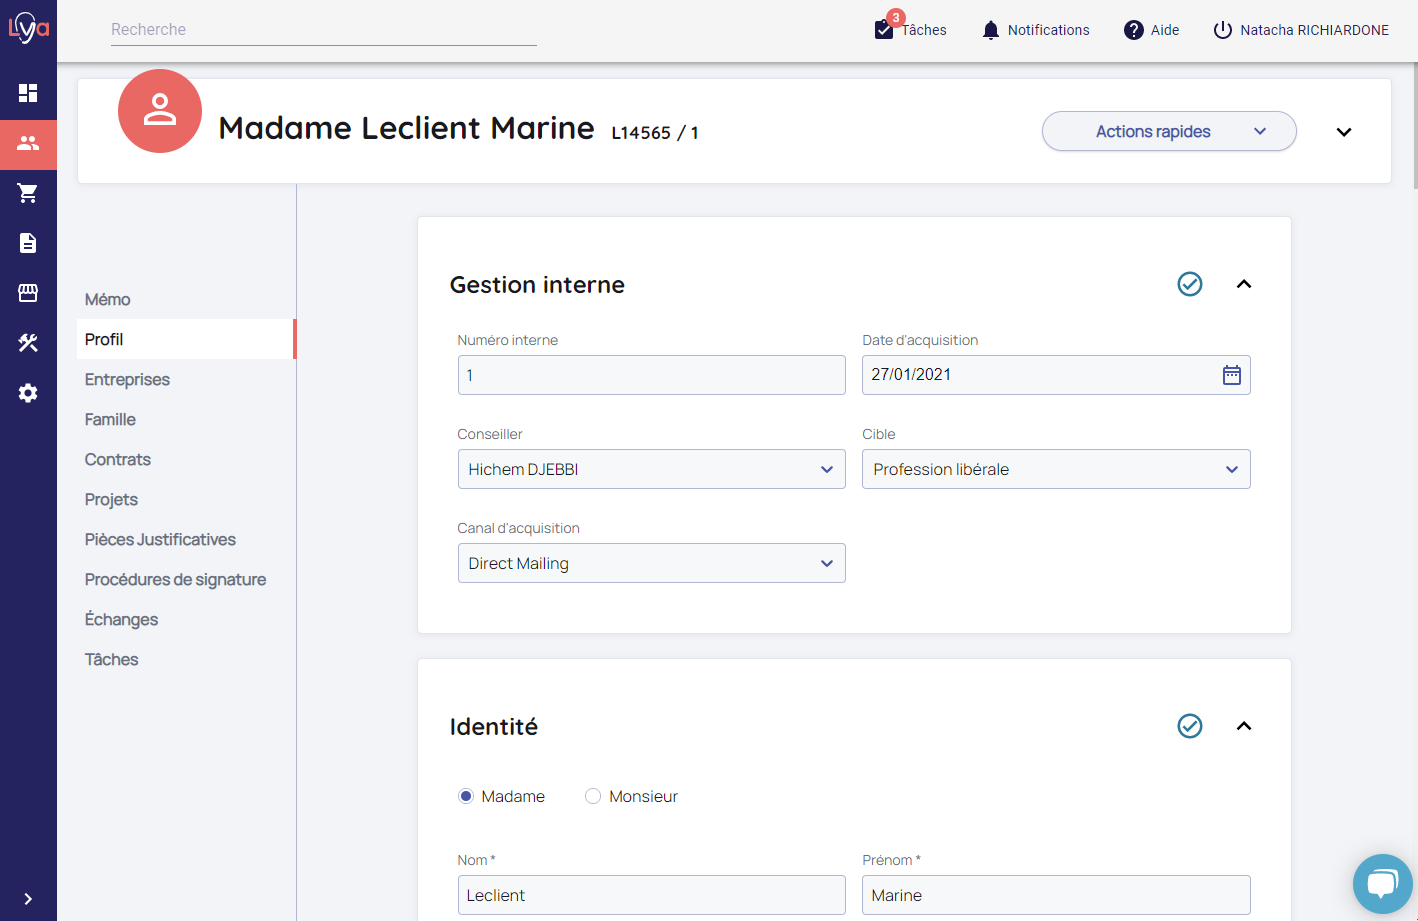Click the Prénom field with Marine
This screenshot has height=921, width=1418.
pos(1056,895)
